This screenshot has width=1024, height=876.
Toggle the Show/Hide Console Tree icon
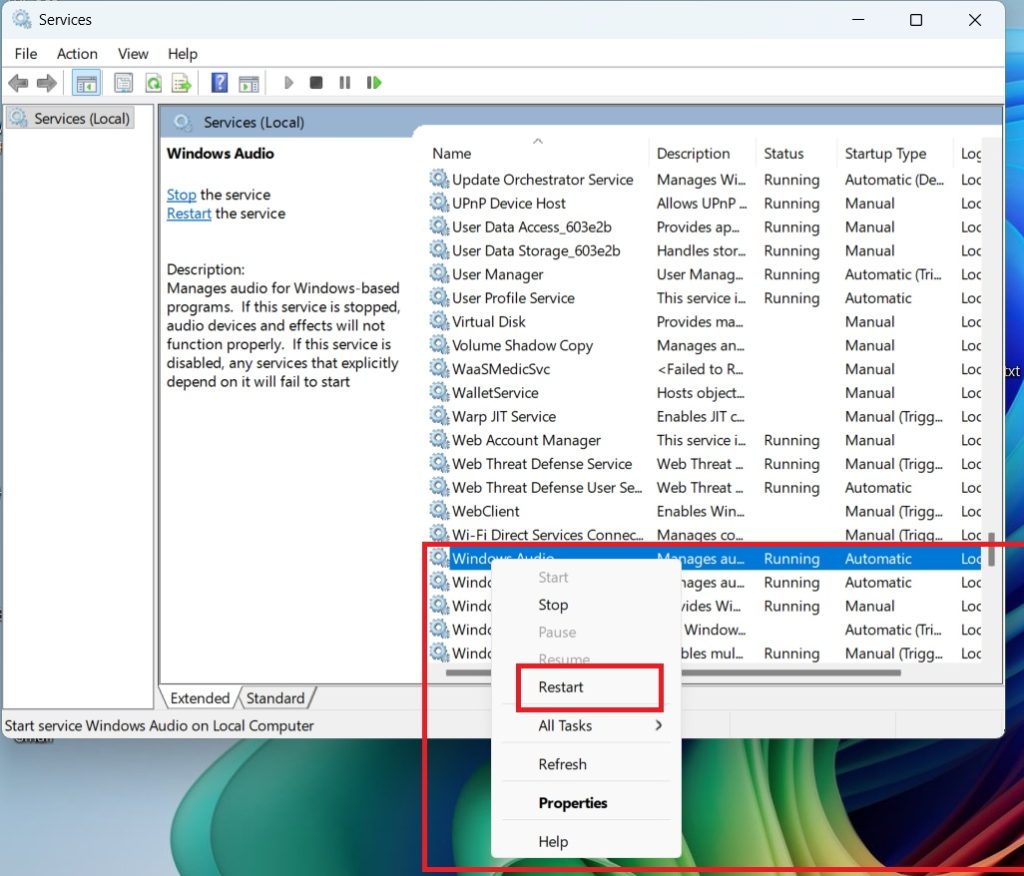coord(86,83)
